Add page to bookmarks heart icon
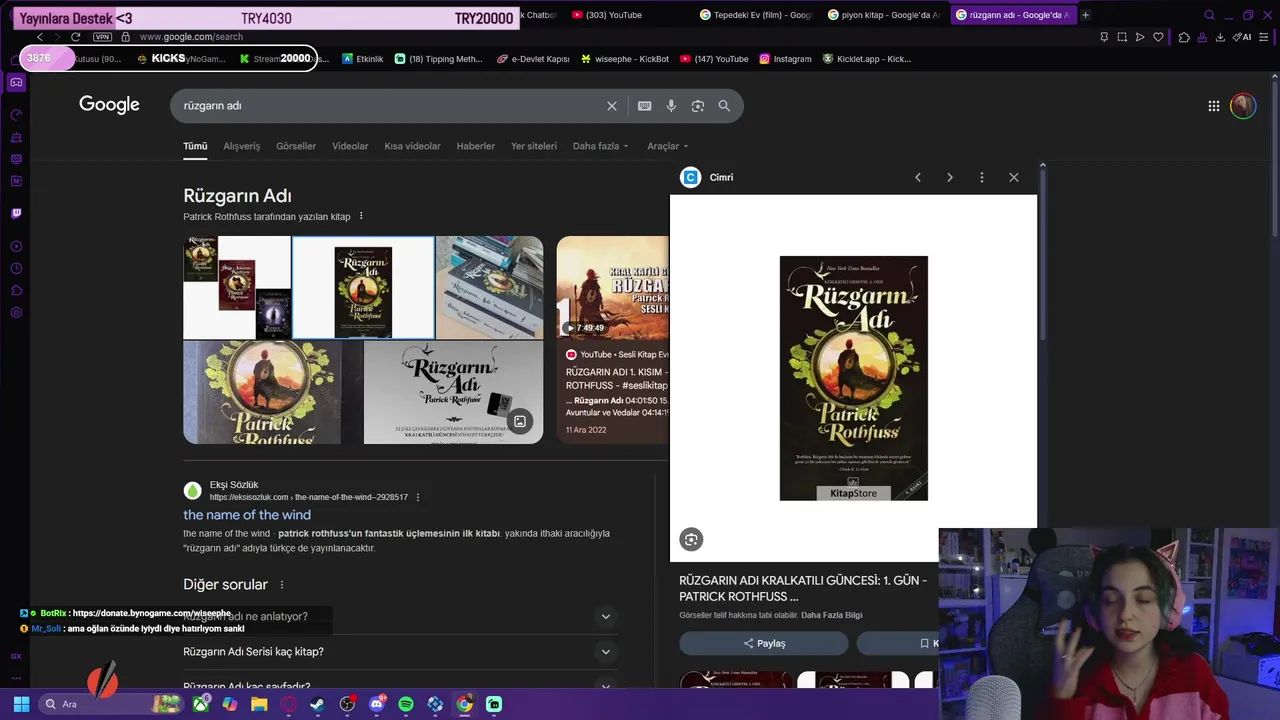1280x720 pixels. [1158, 37]
